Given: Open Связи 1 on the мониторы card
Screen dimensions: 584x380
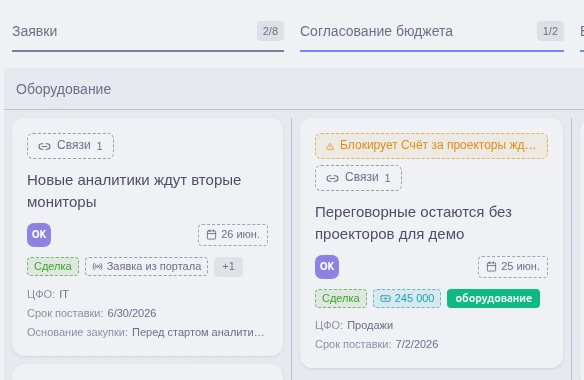Looking at the screenshot, I should point(70,146).
